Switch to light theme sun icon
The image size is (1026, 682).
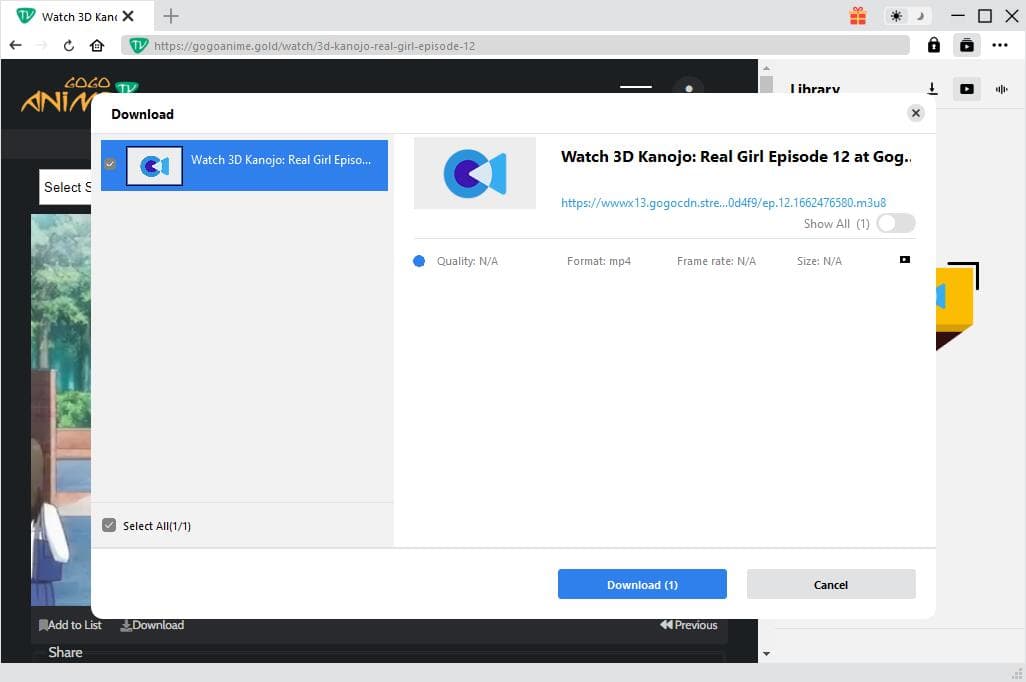click(x=896, y=16)
